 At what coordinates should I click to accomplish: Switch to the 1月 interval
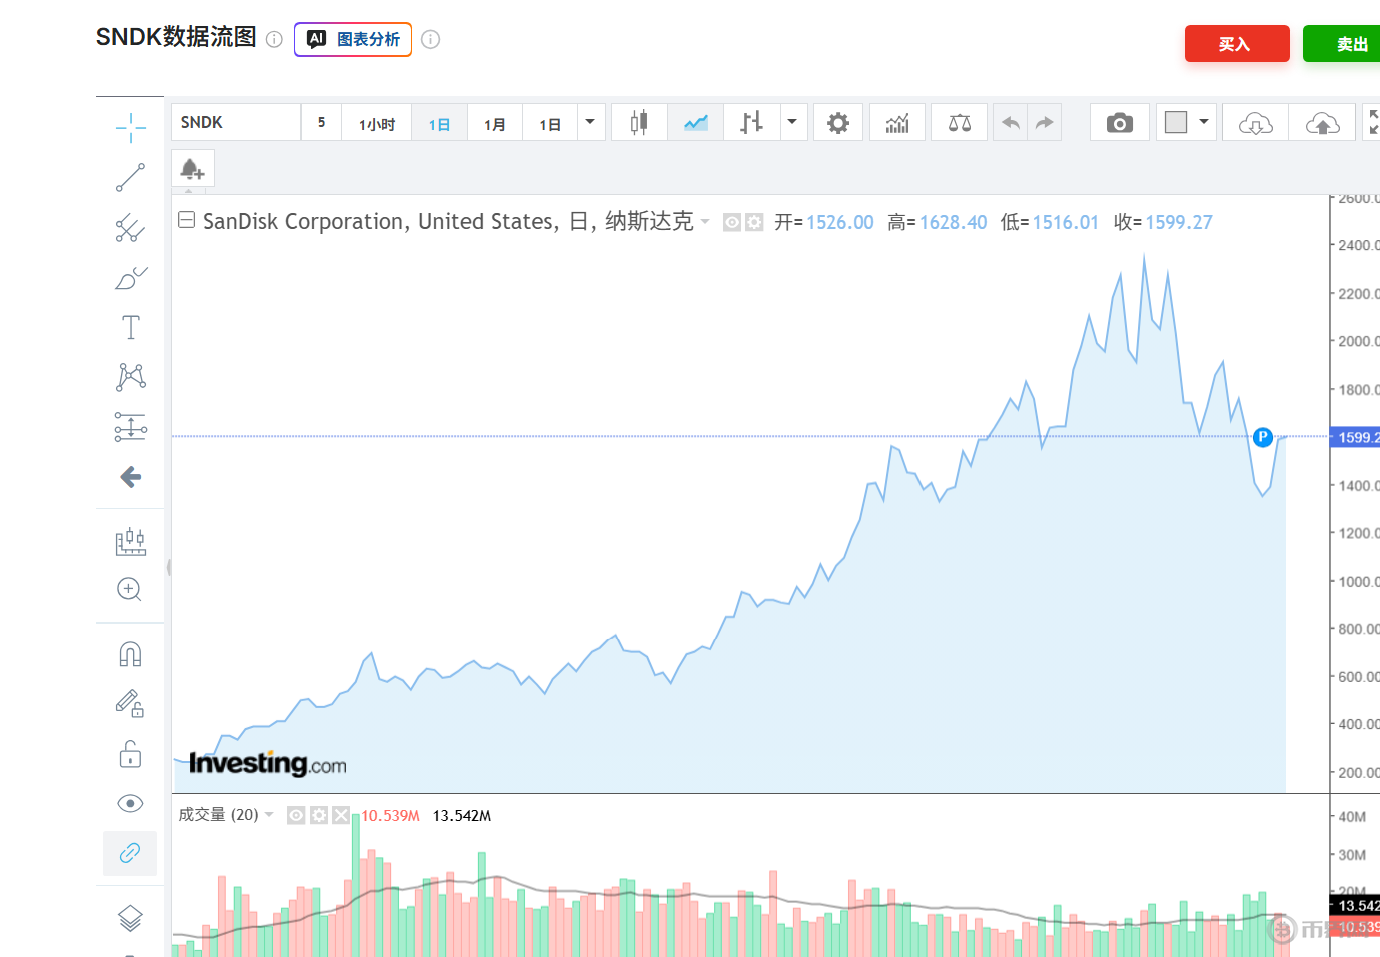[494, 123]
